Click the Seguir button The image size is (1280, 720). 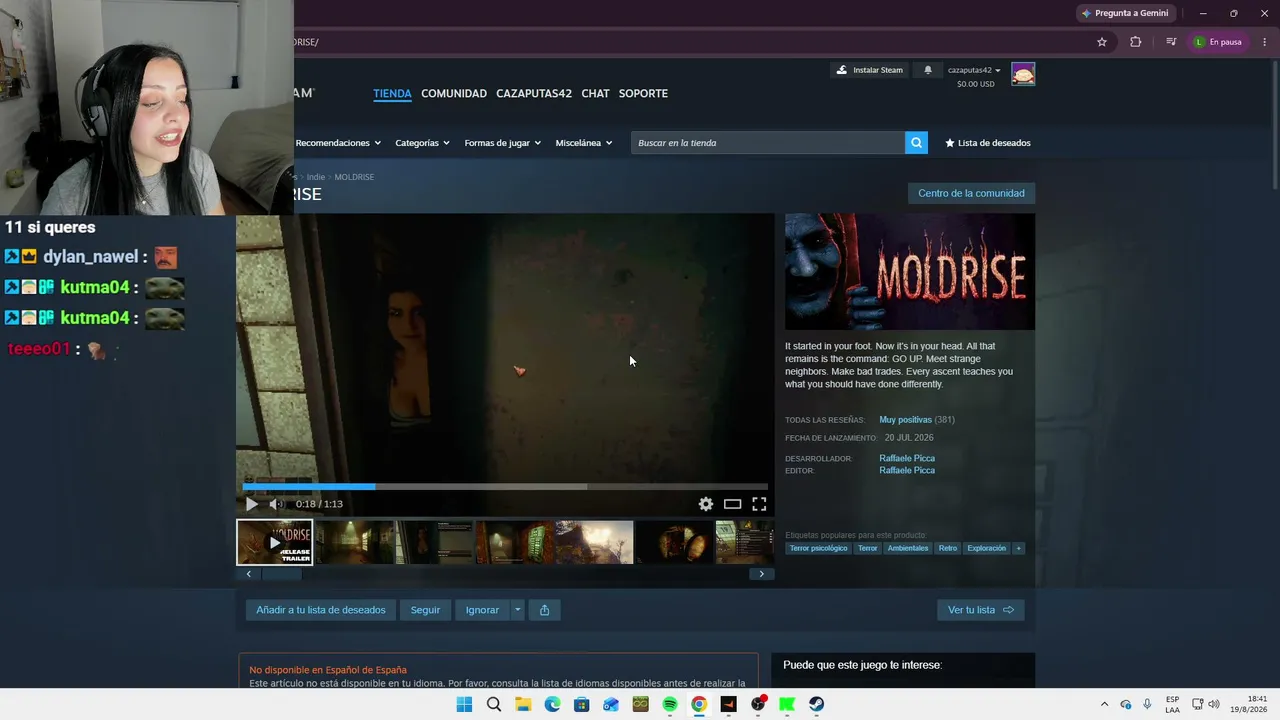425,610
